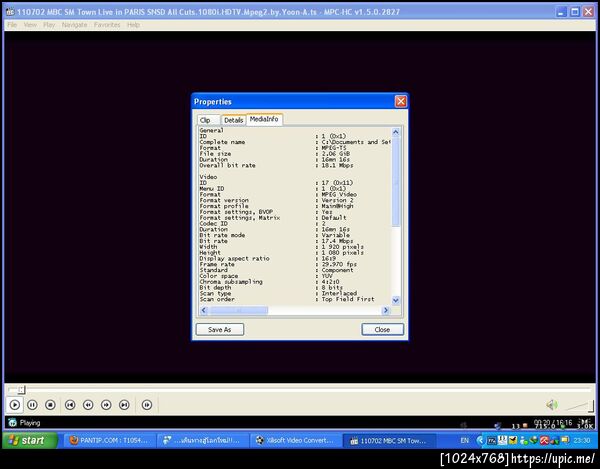Maximize the MPC-HC window
Viewport: 600px width, 469px height.
575,12
